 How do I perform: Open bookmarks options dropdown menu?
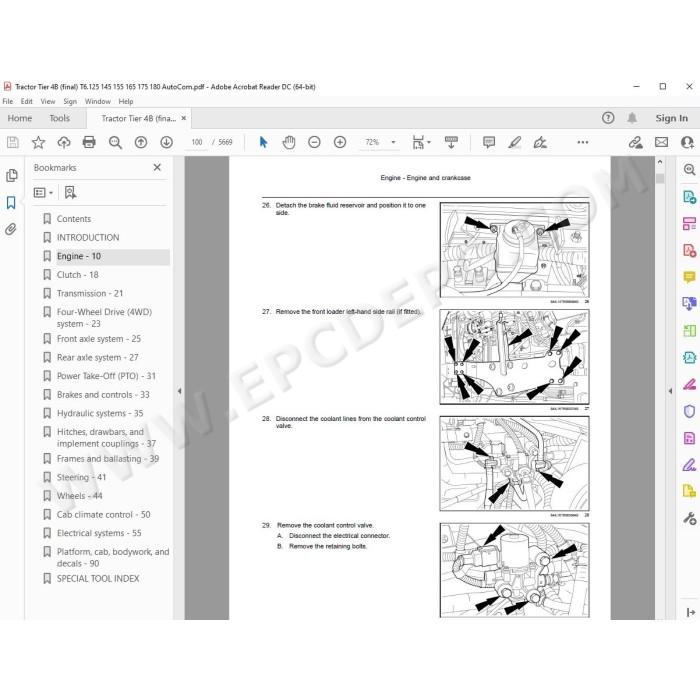[43, 192]
